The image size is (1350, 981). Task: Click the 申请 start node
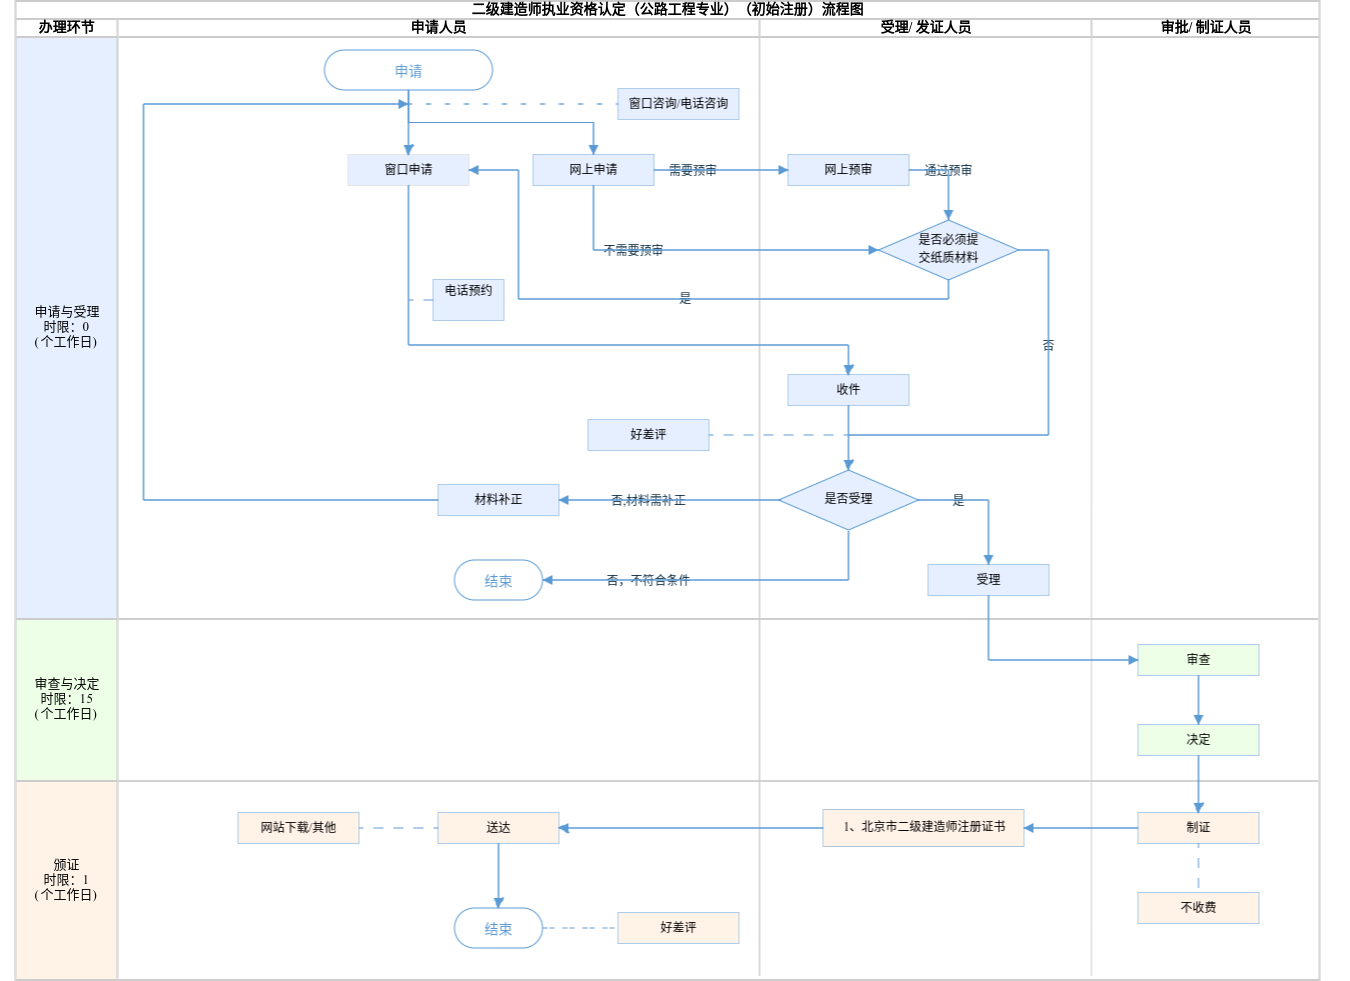pyautogui.click(x=408, y=71)
